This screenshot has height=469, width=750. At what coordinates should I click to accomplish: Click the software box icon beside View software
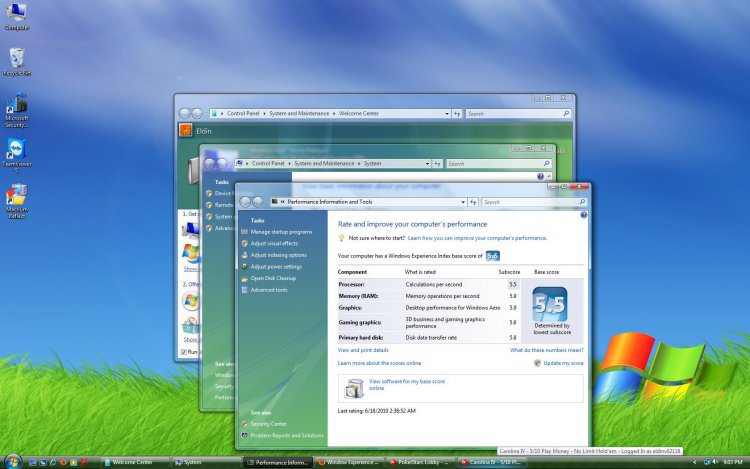[354, 388]
